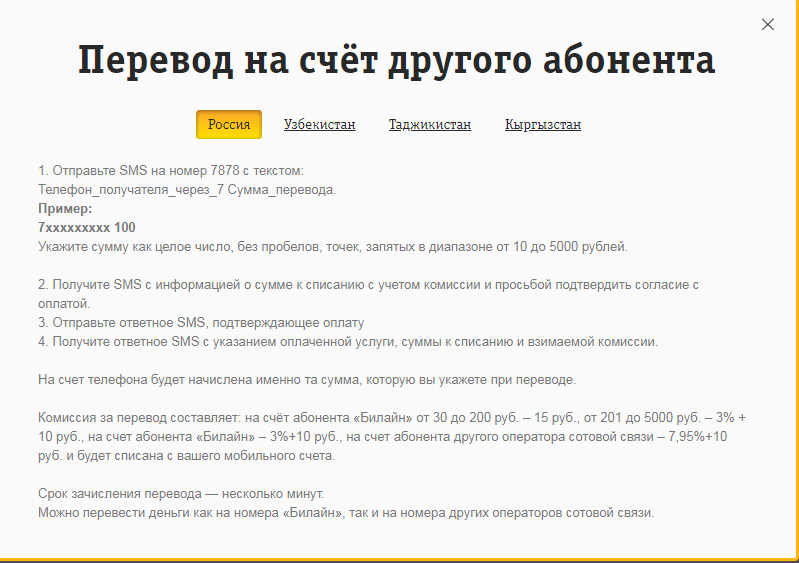Image resolution: width=799 pixels, height=563 pixels.
Task: Click the sentence 'На счет телефона будет начислена'
Action: (307, 380)
